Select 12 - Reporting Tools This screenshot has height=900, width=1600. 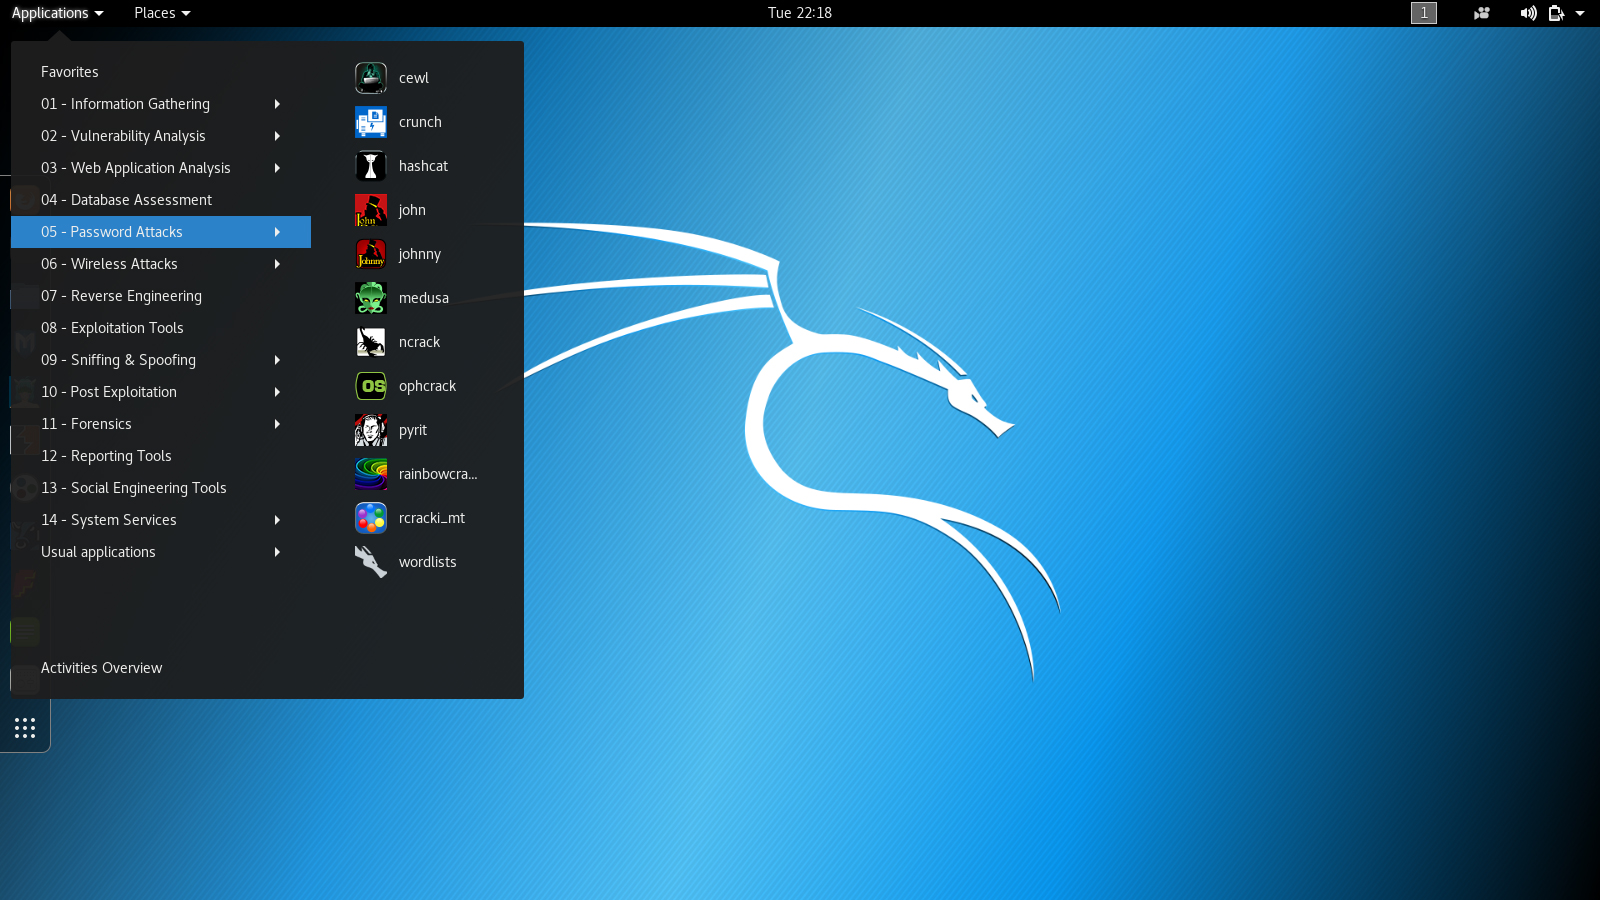tap(161, 456)
